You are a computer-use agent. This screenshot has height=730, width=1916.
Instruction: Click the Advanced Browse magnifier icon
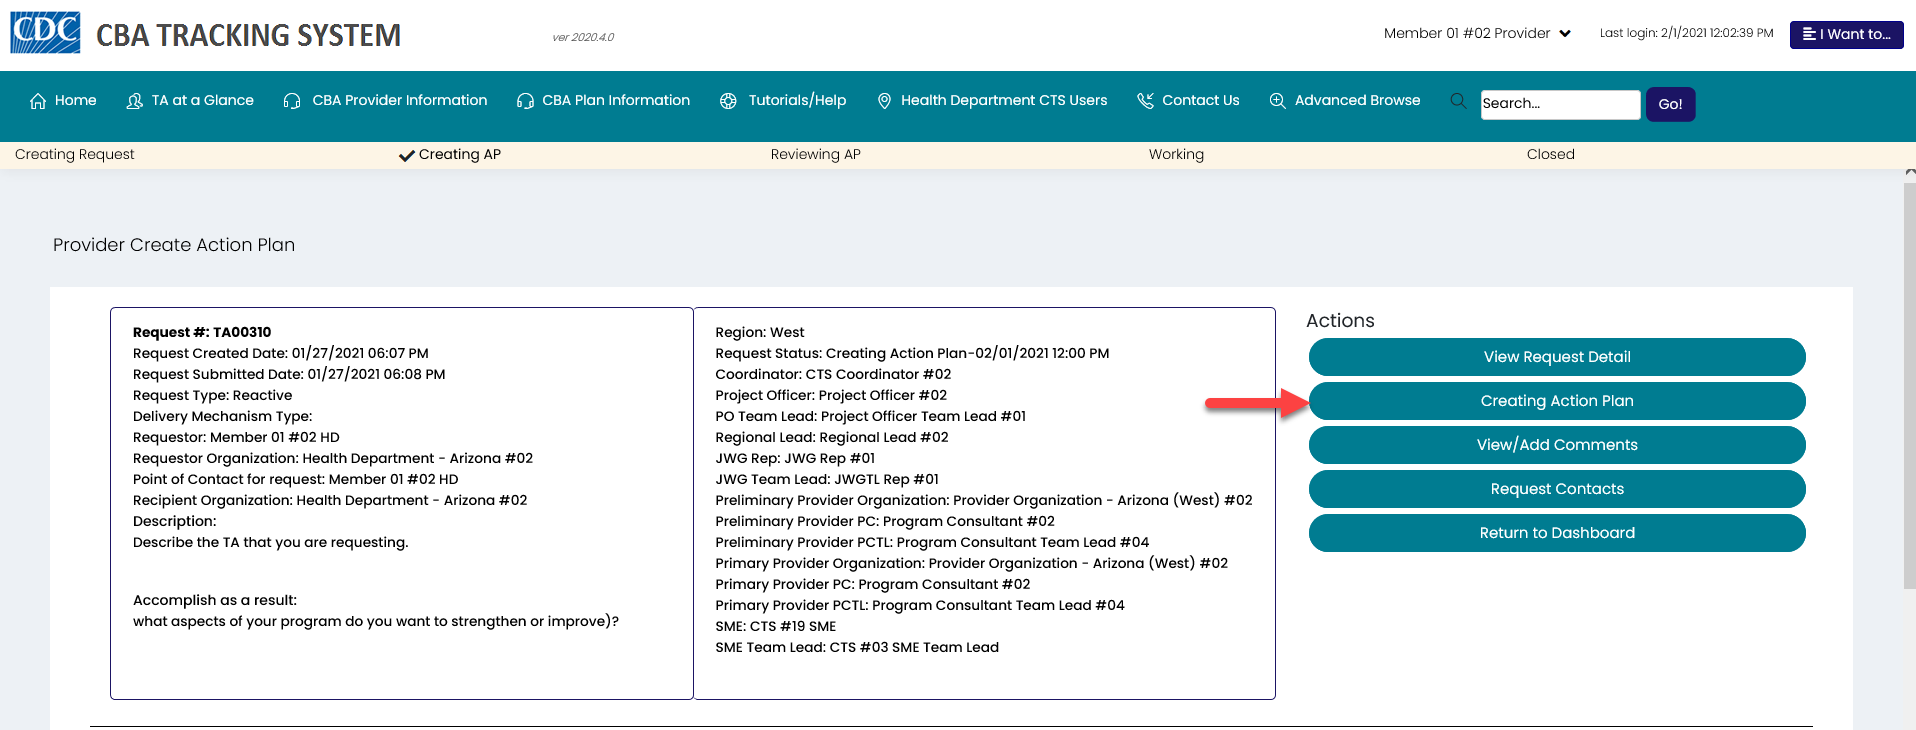pos(1277,101)
